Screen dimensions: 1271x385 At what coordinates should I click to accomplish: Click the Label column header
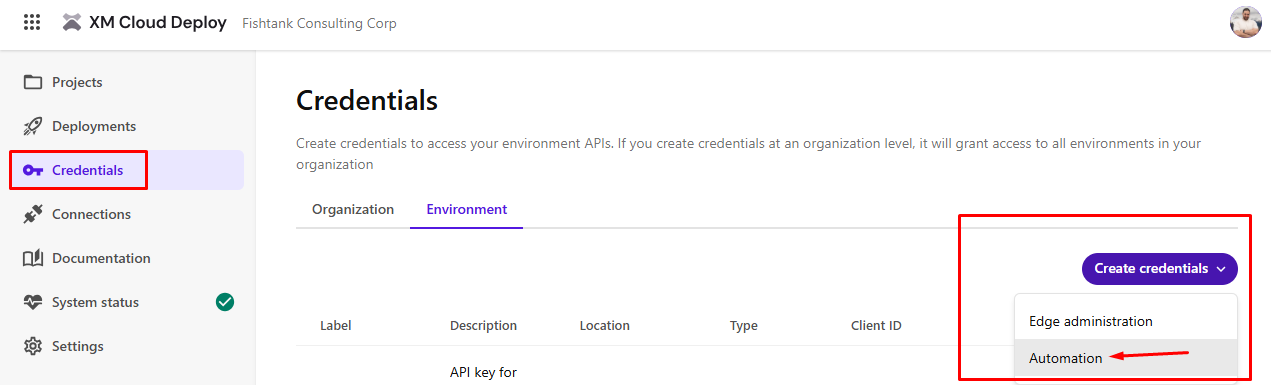click(336, 325)
